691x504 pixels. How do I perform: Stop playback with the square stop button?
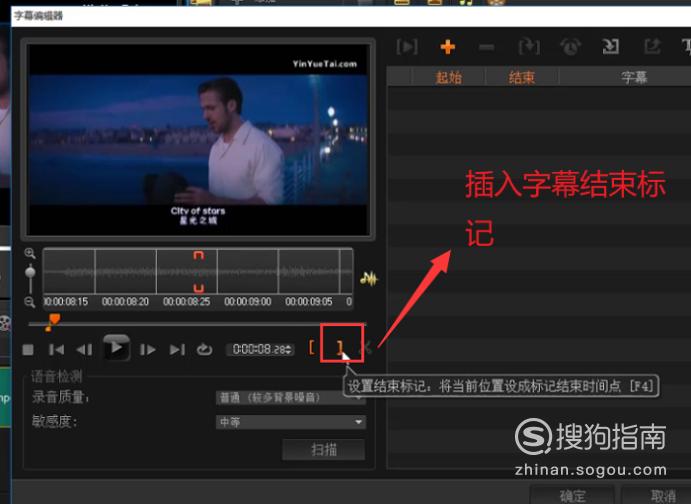(x=28, y=350)
